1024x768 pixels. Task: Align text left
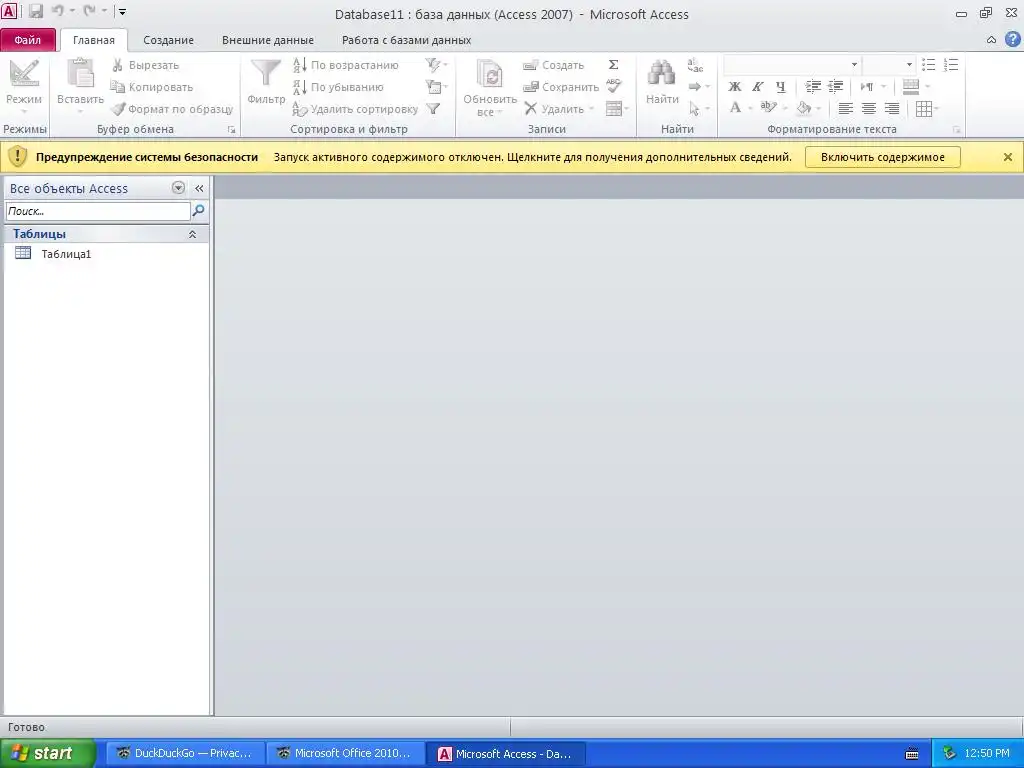(x=846, y=108)
